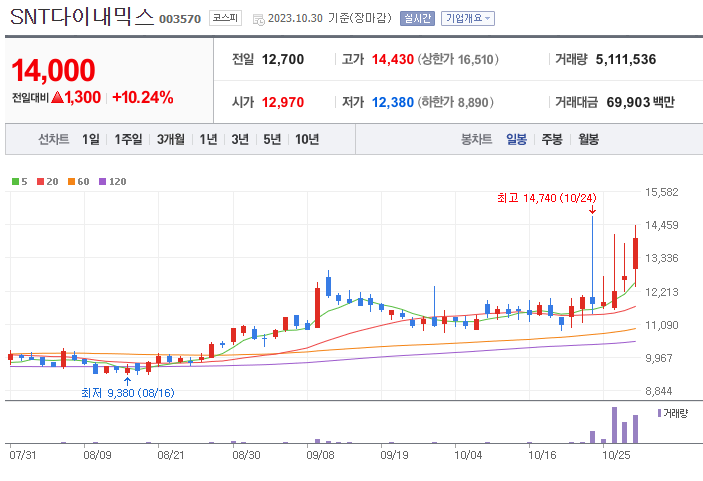Click the 15,582 price axis label

tap(662, 192)
